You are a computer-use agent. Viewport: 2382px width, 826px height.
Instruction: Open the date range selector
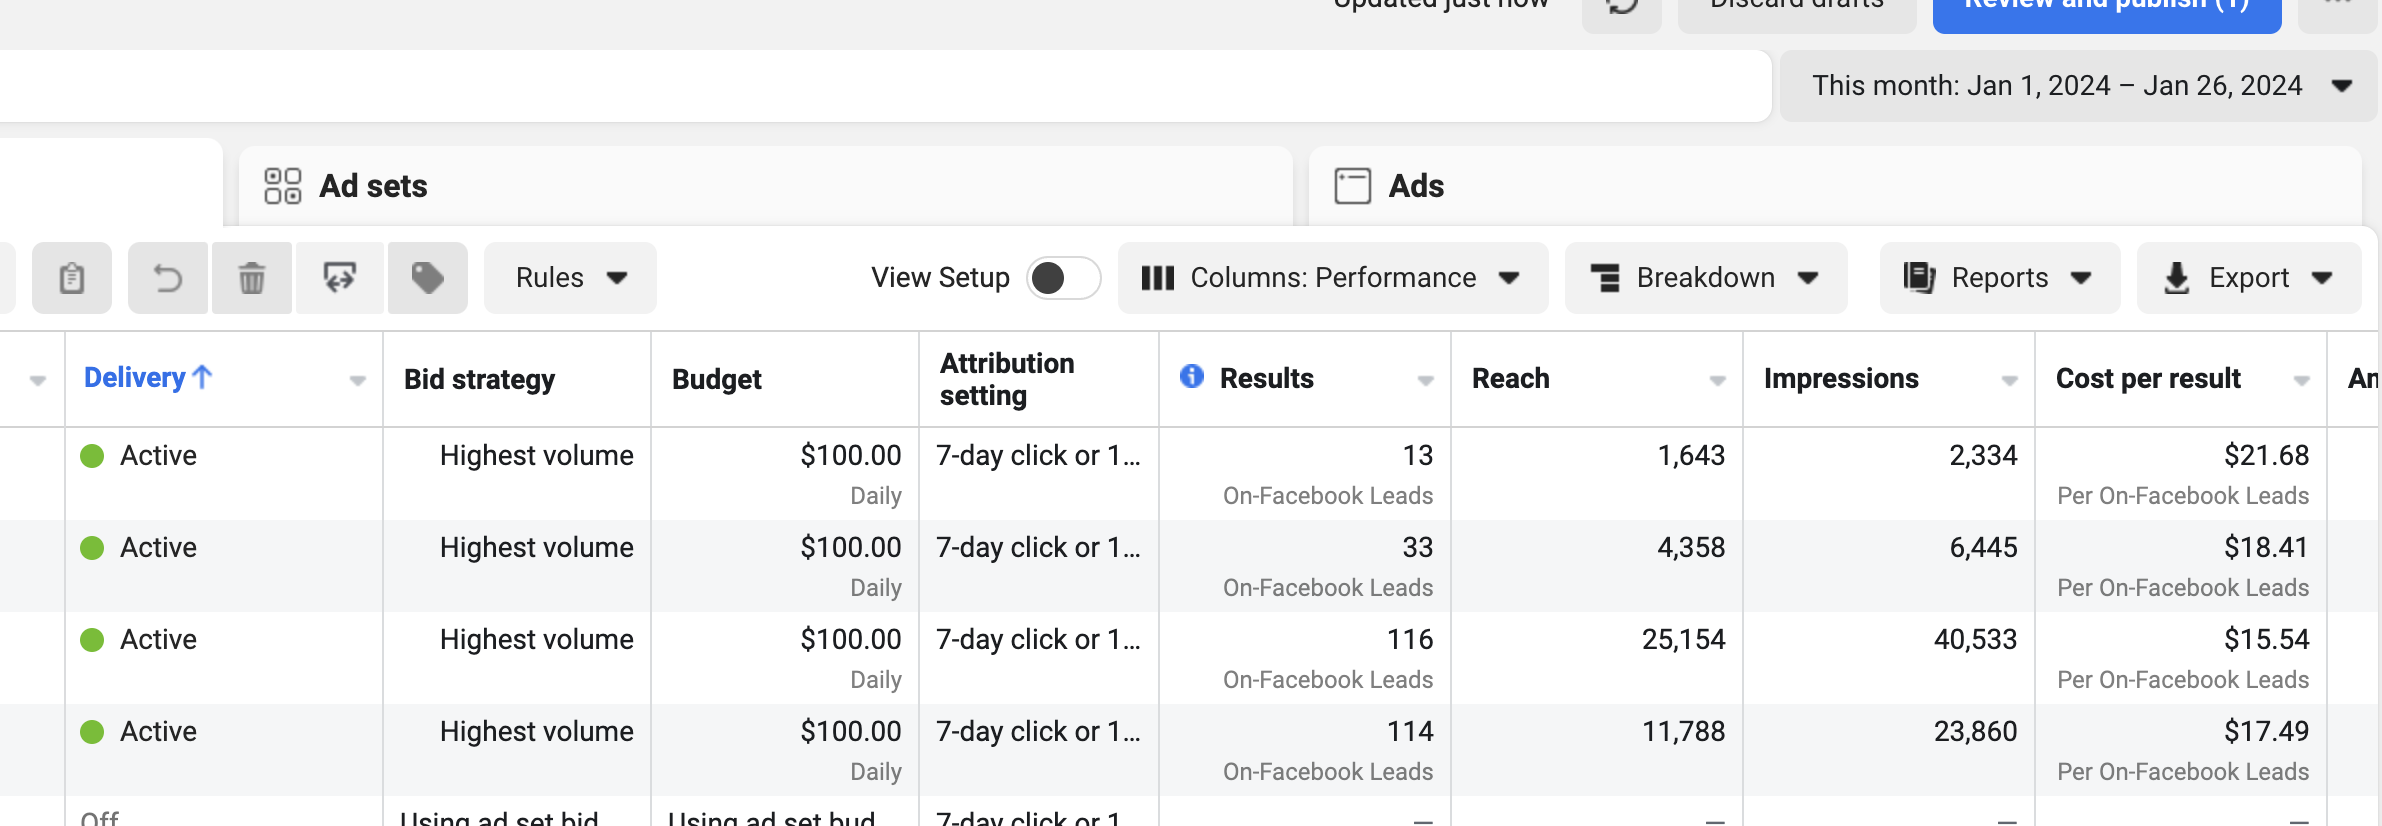tap(2078, 86)
